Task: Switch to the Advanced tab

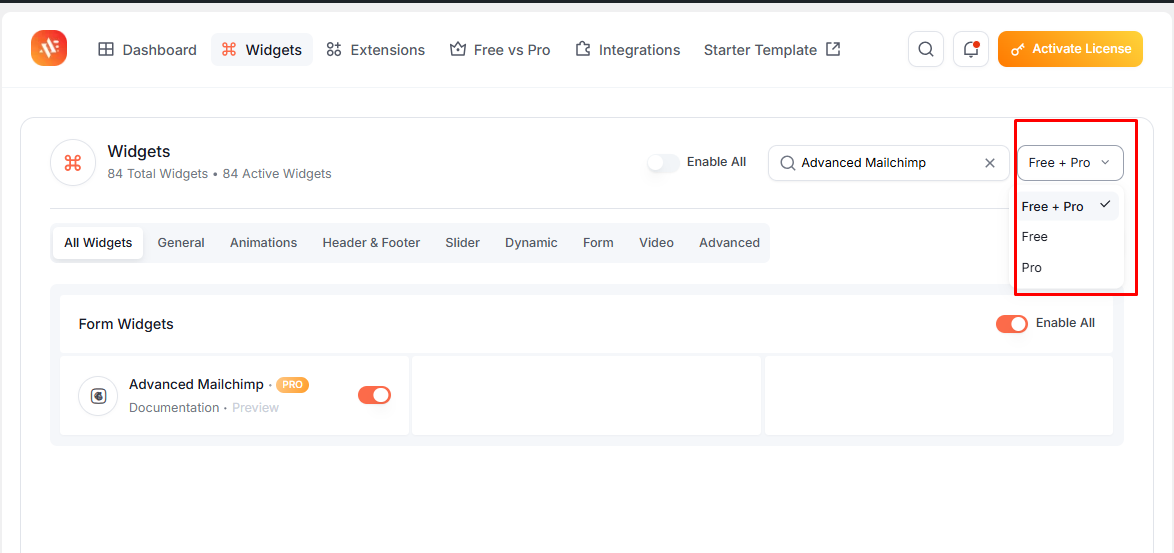Action: [729, 243]
